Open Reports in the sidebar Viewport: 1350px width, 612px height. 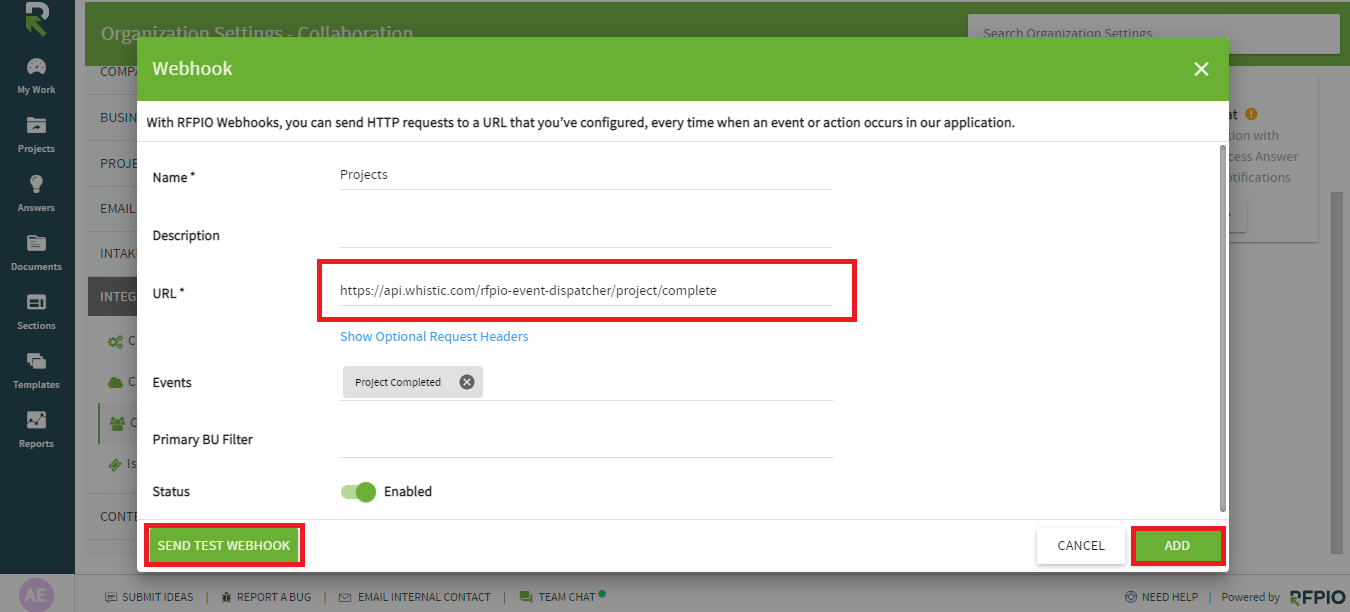pyautogui.click(x=36, y=430)
